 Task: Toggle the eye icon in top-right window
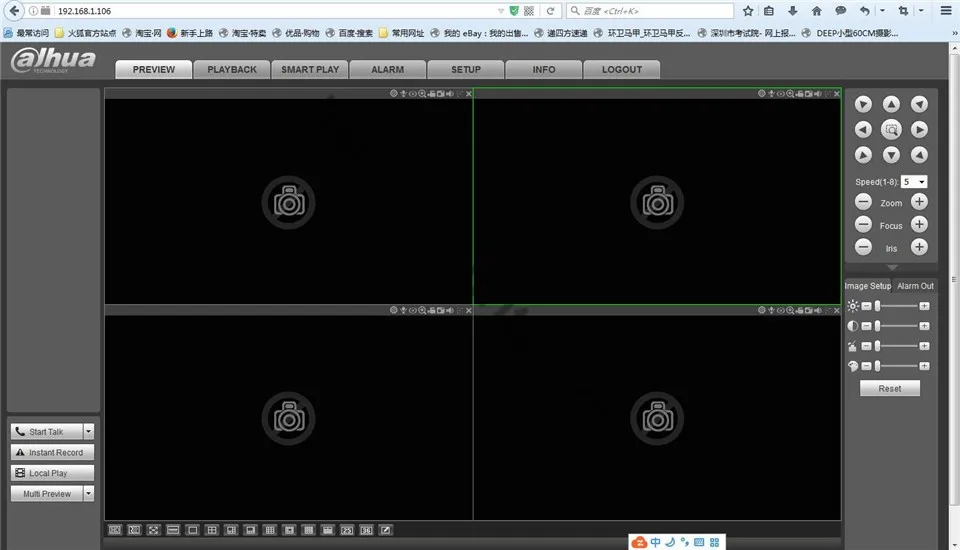coord(781,94)
